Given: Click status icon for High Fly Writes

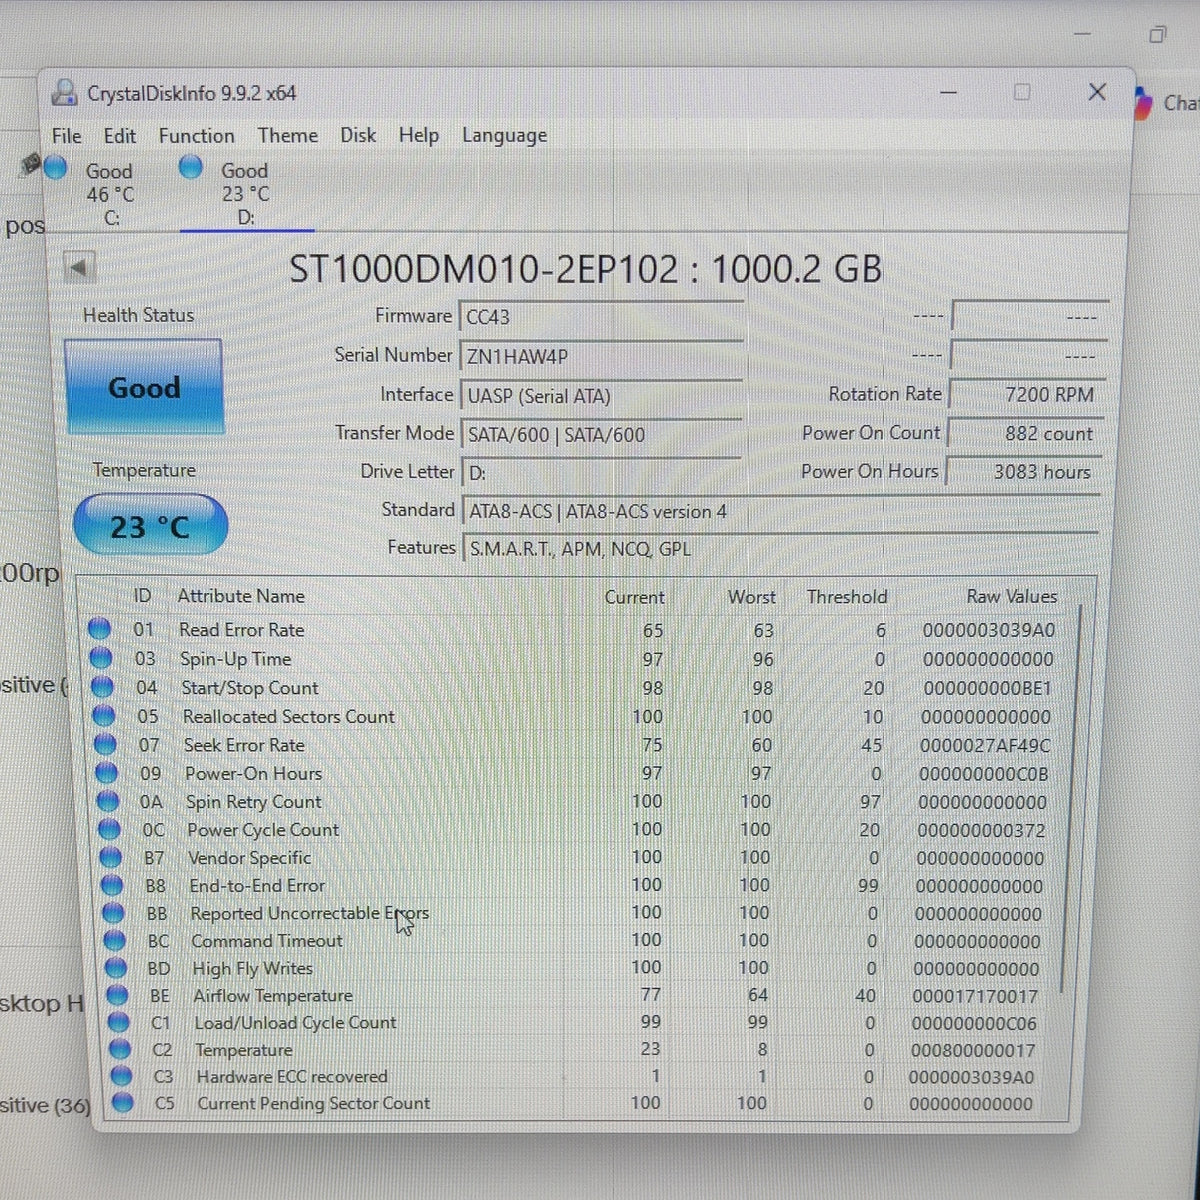Looking at the screenshot, I should tap(117, 968).
